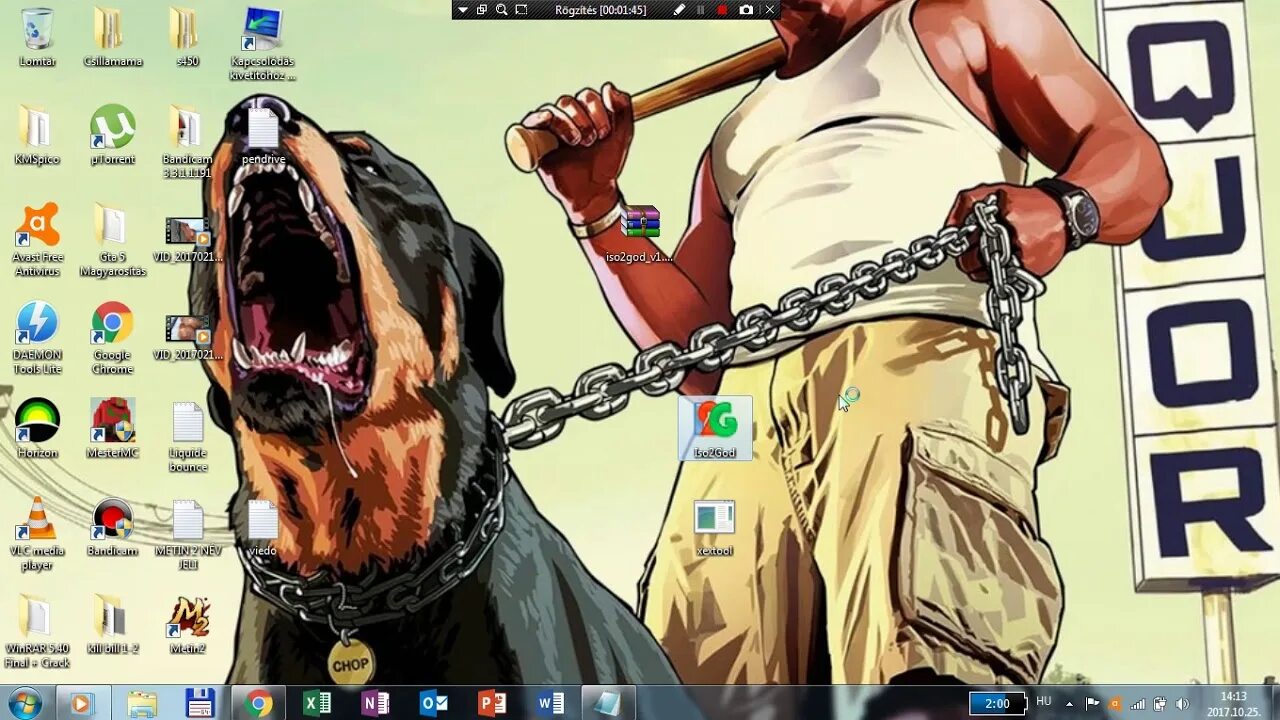Launch Avast Free Antivirus shortcut

click(38, 240)
